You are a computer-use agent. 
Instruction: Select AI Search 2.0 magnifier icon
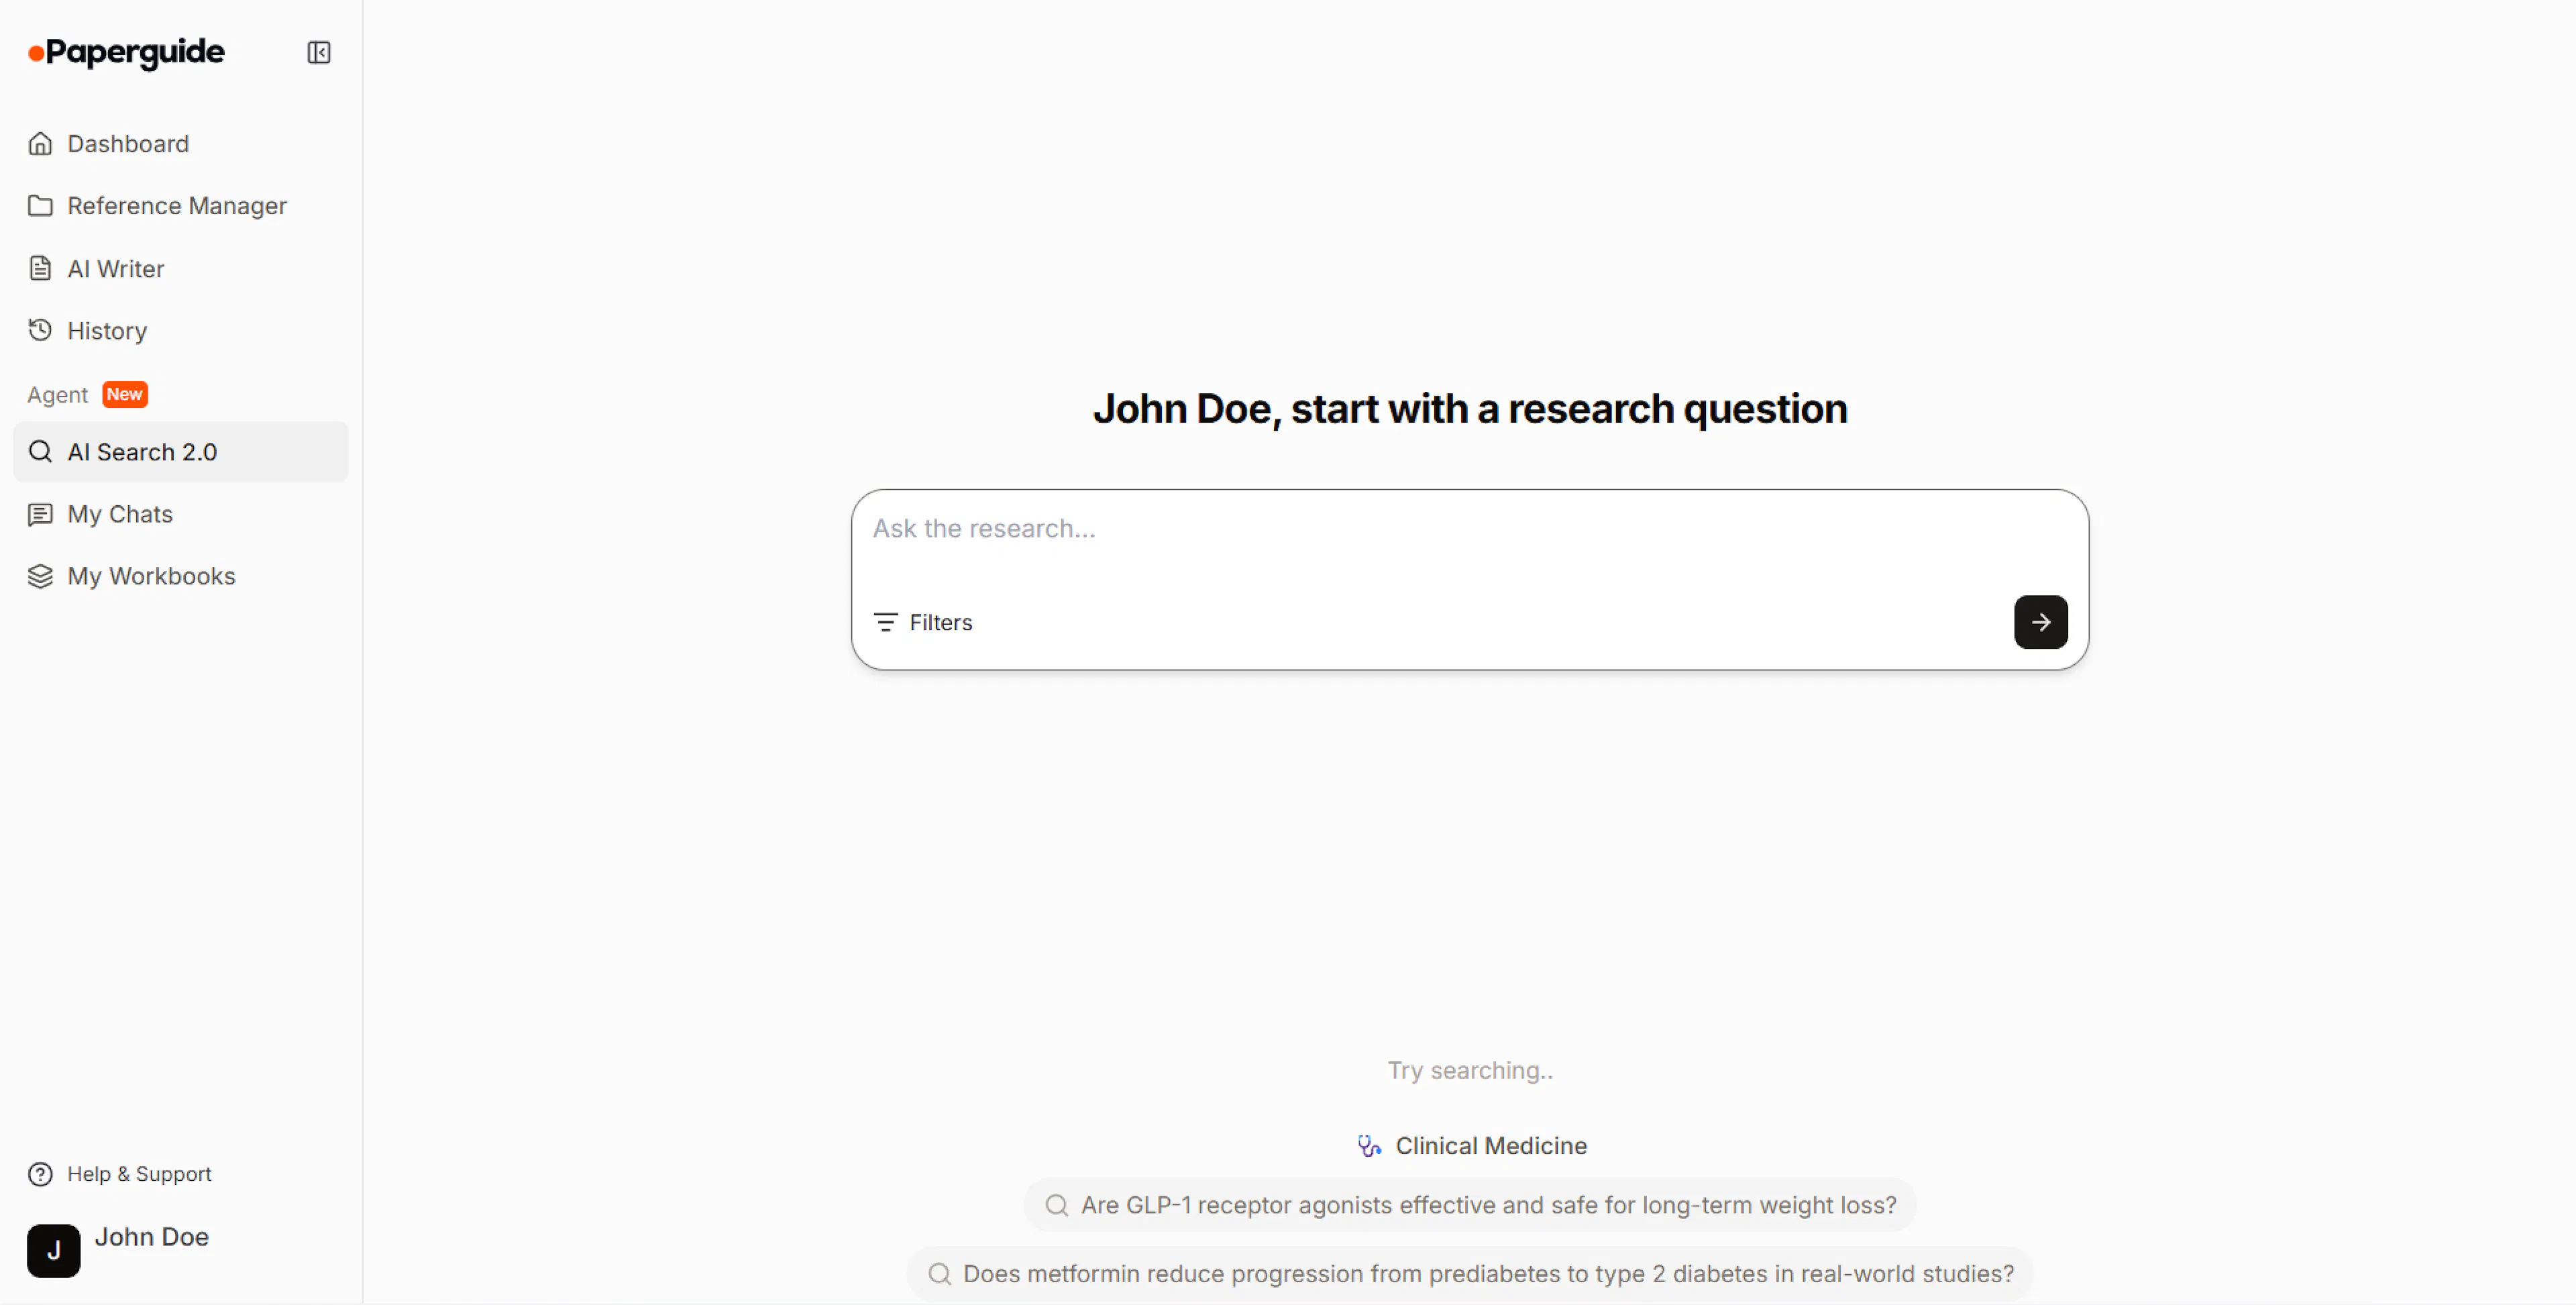click(41, 451)
